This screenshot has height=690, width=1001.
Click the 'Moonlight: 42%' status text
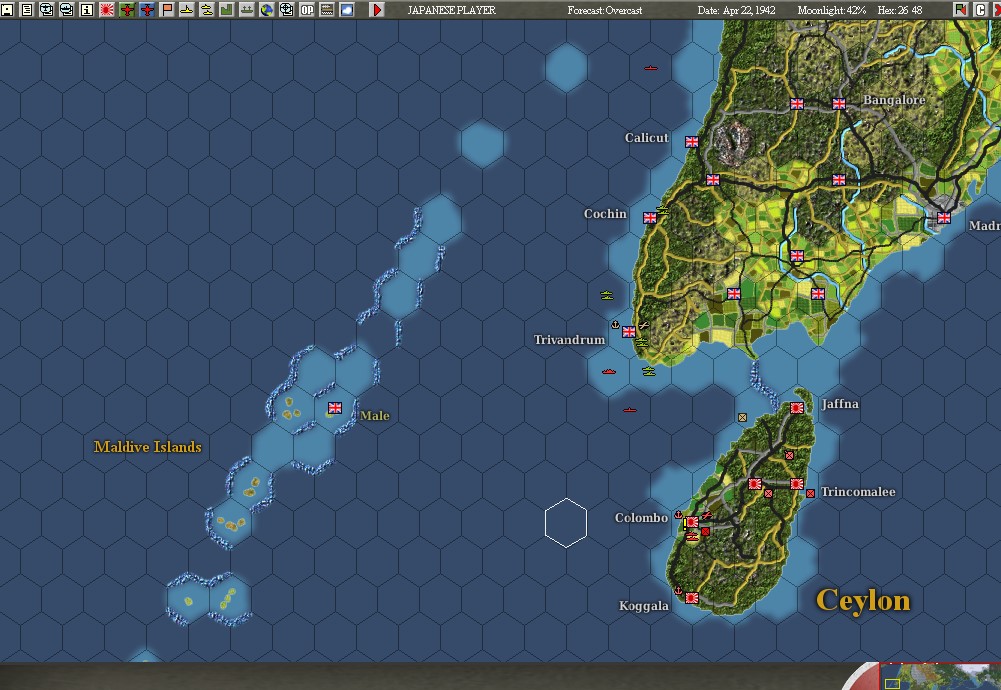pyautogui.click(x=832, y=10)
